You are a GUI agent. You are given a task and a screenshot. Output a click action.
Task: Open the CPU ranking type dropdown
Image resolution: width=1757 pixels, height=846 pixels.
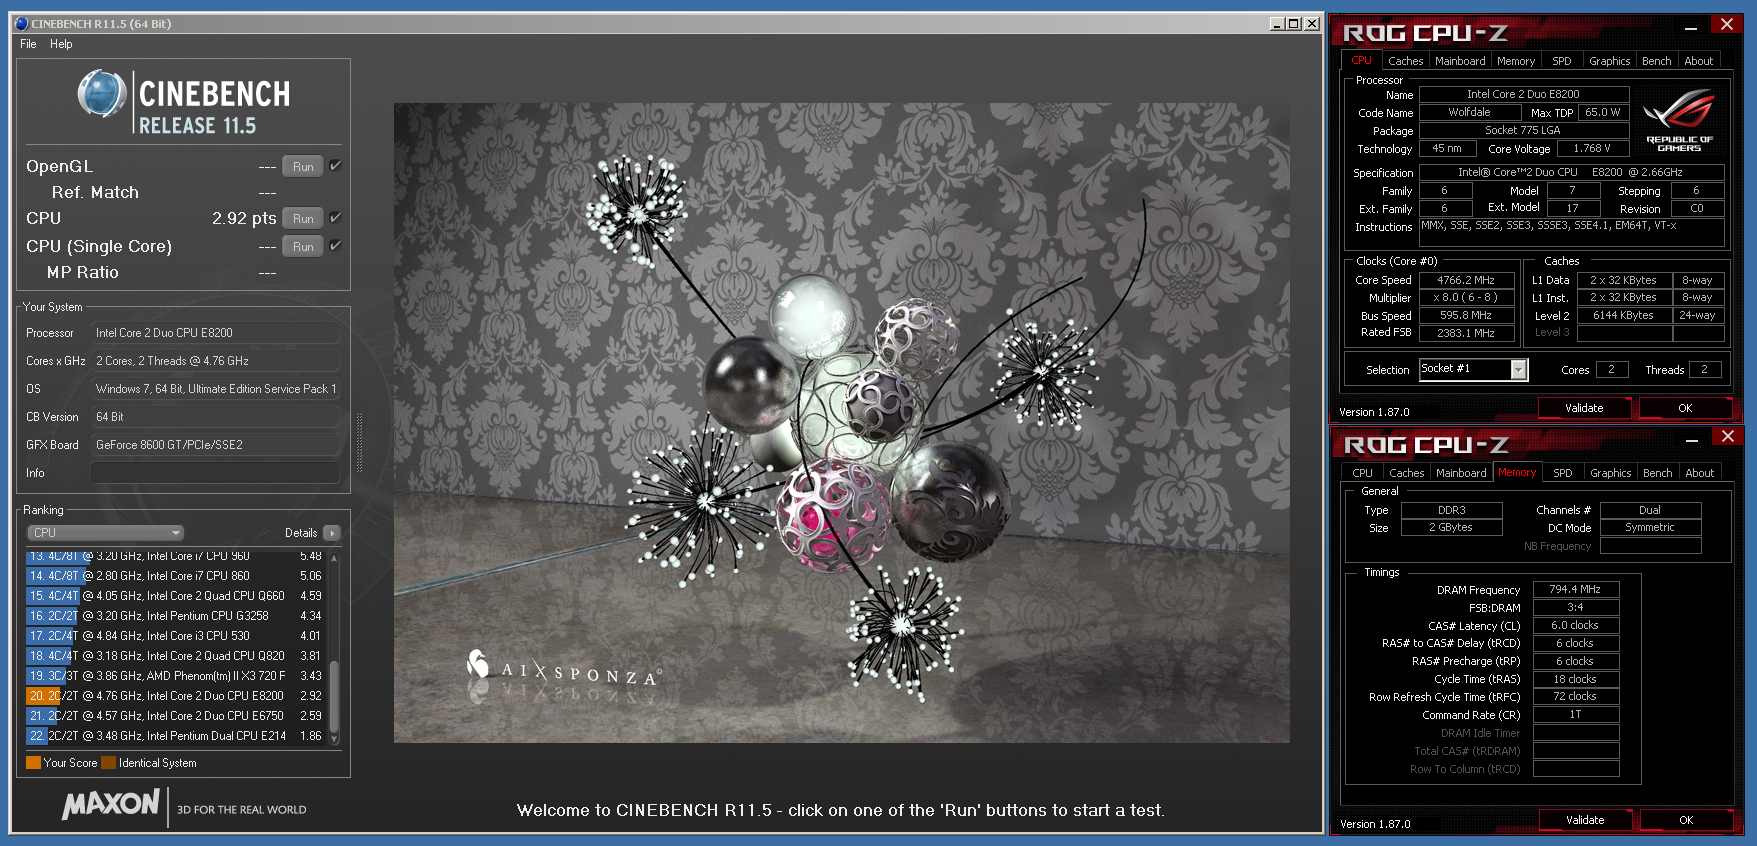[105, 533]
